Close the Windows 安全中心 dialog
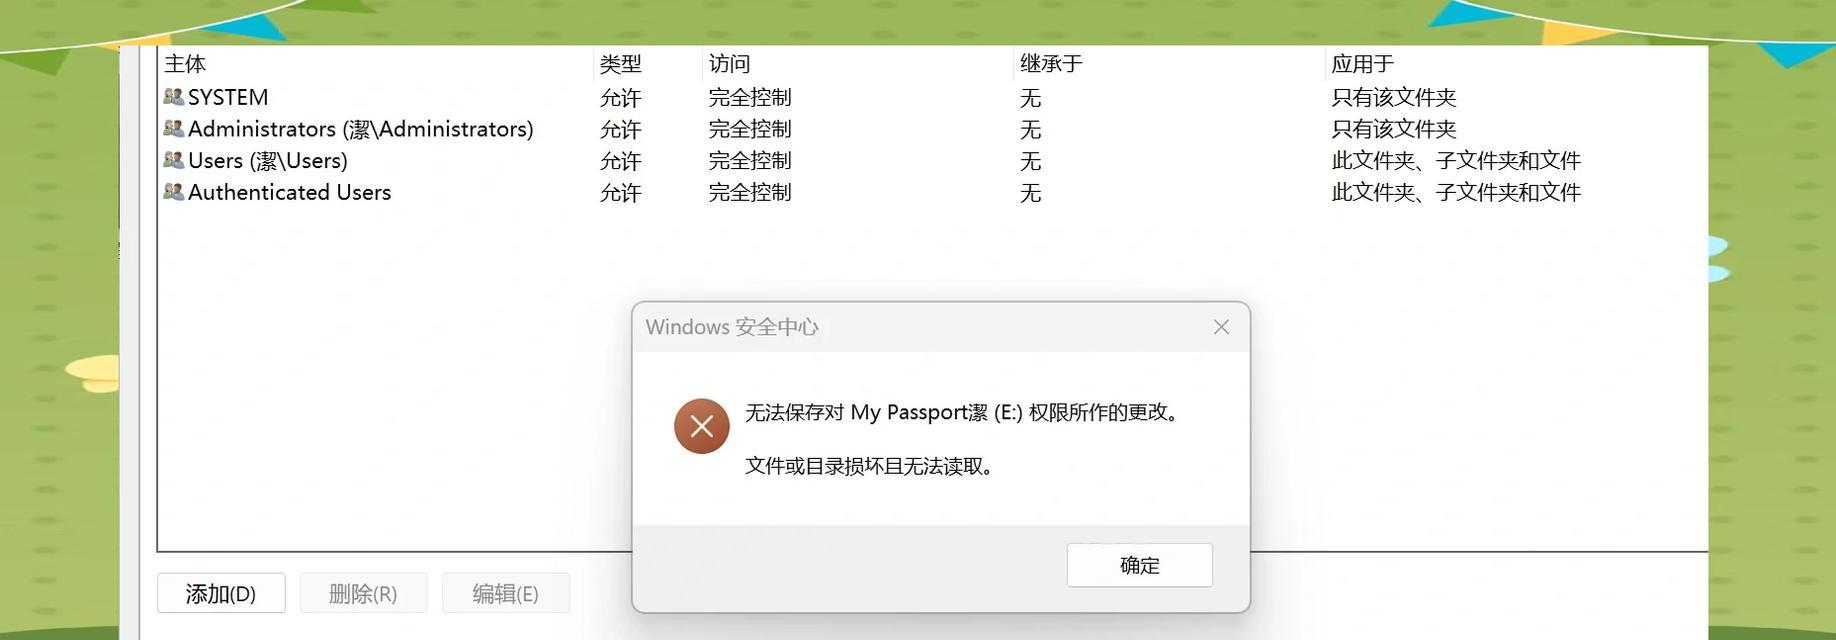This screenshot has height=640, width=1836. (1221, 327)
